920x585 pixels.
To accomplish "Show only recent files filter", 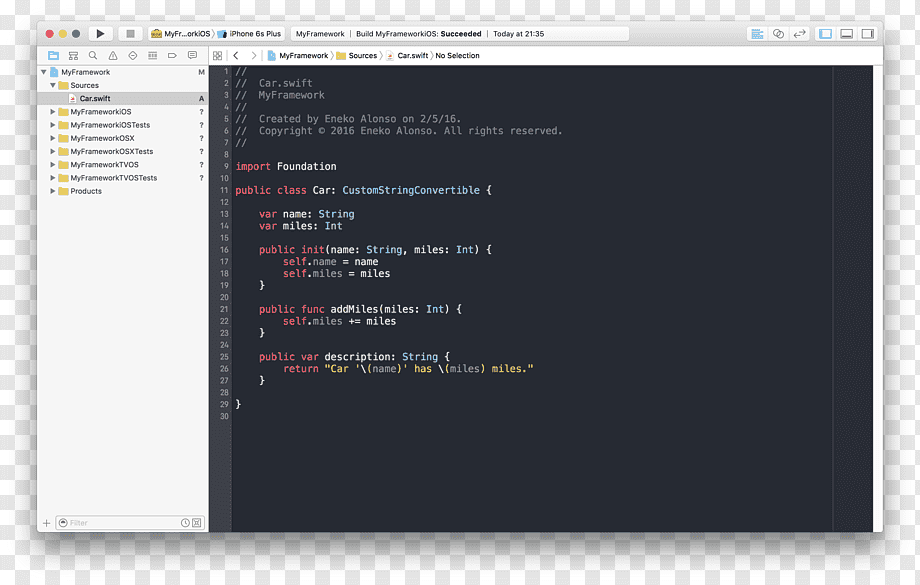I will click(185, 523).
